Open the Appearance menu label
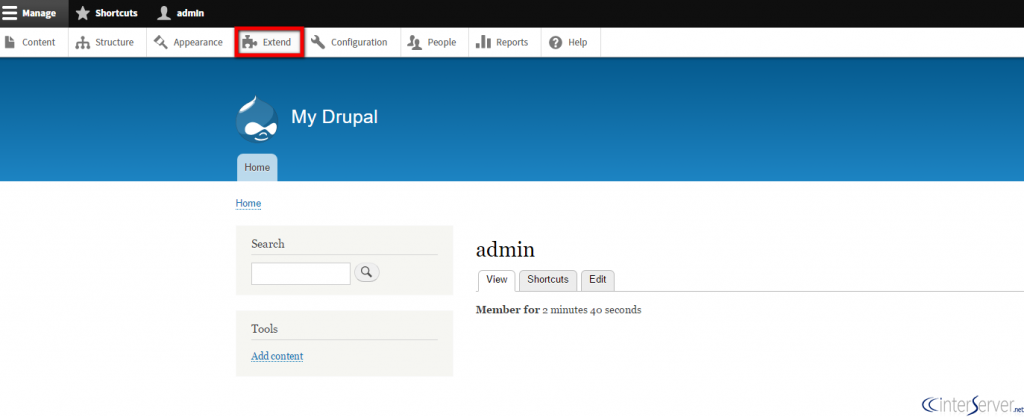The image size is (1024, 417). pyautogui.click(x=198, y=42)
